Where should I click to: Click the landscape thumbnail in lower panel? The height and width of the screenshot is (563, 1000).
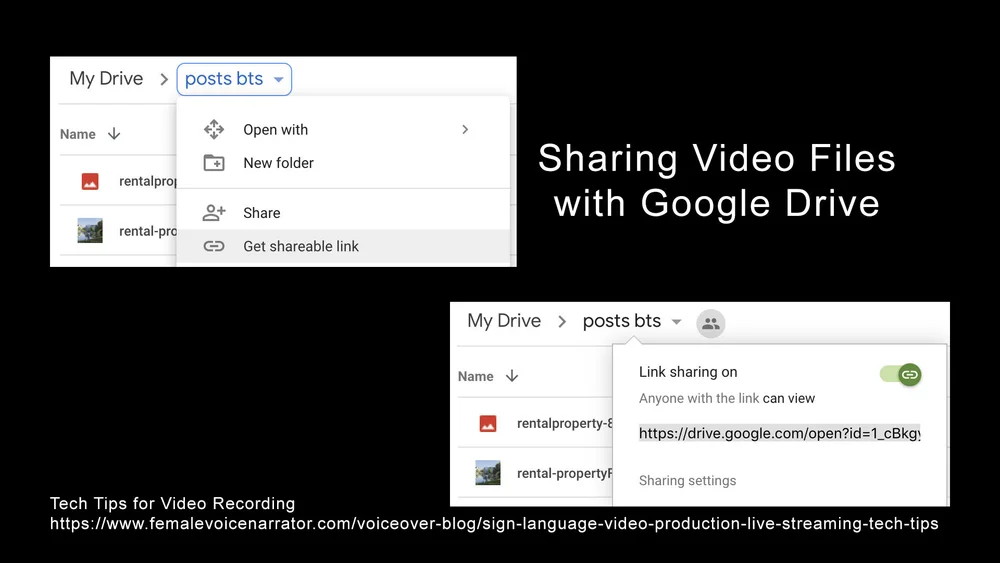pos(488,473)
